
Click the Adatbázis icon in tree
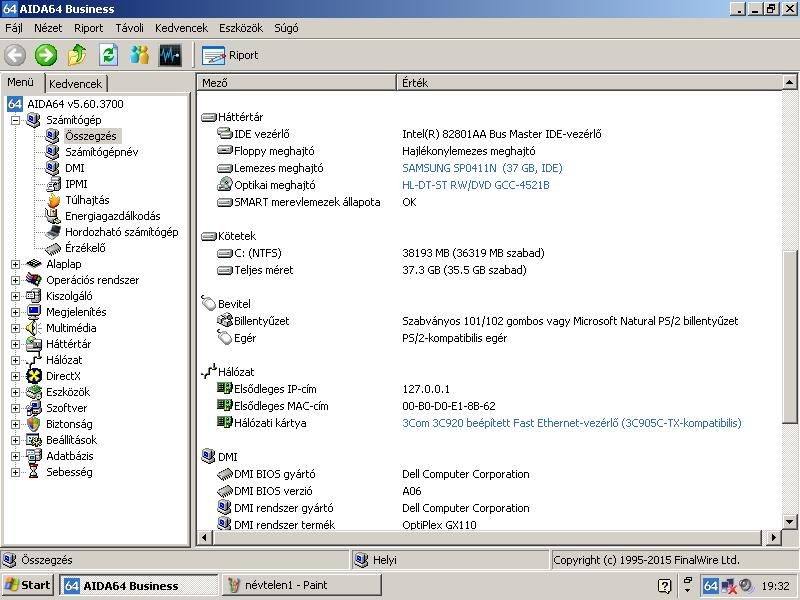tap(34, 456)
